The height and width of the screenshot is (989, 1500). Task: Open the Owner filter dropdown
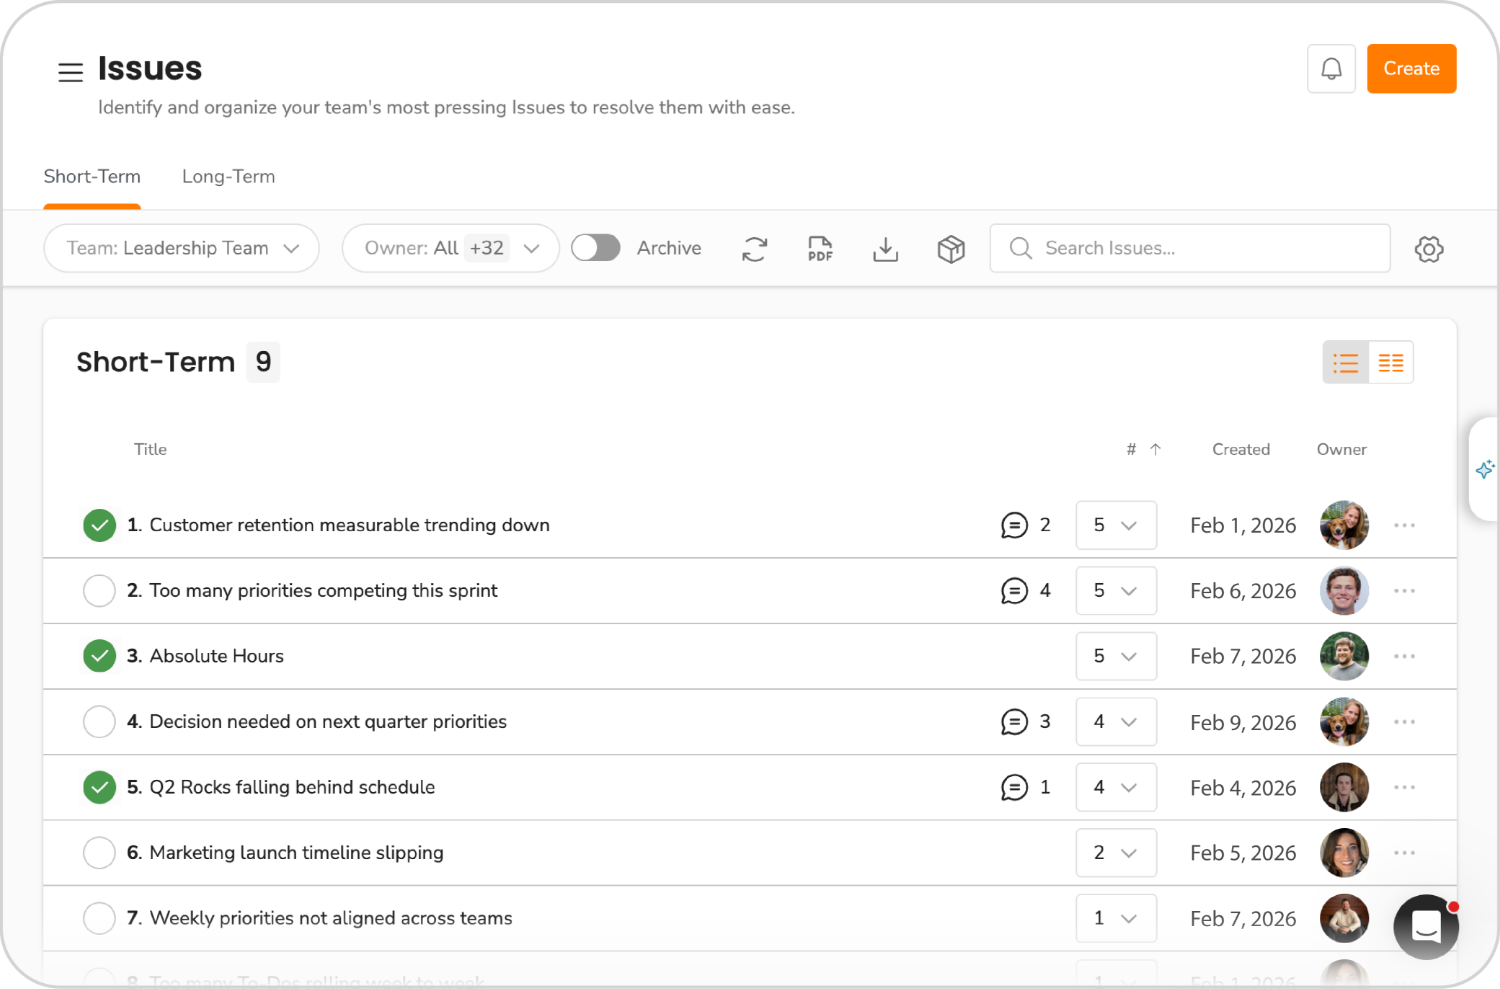(450, 248)
